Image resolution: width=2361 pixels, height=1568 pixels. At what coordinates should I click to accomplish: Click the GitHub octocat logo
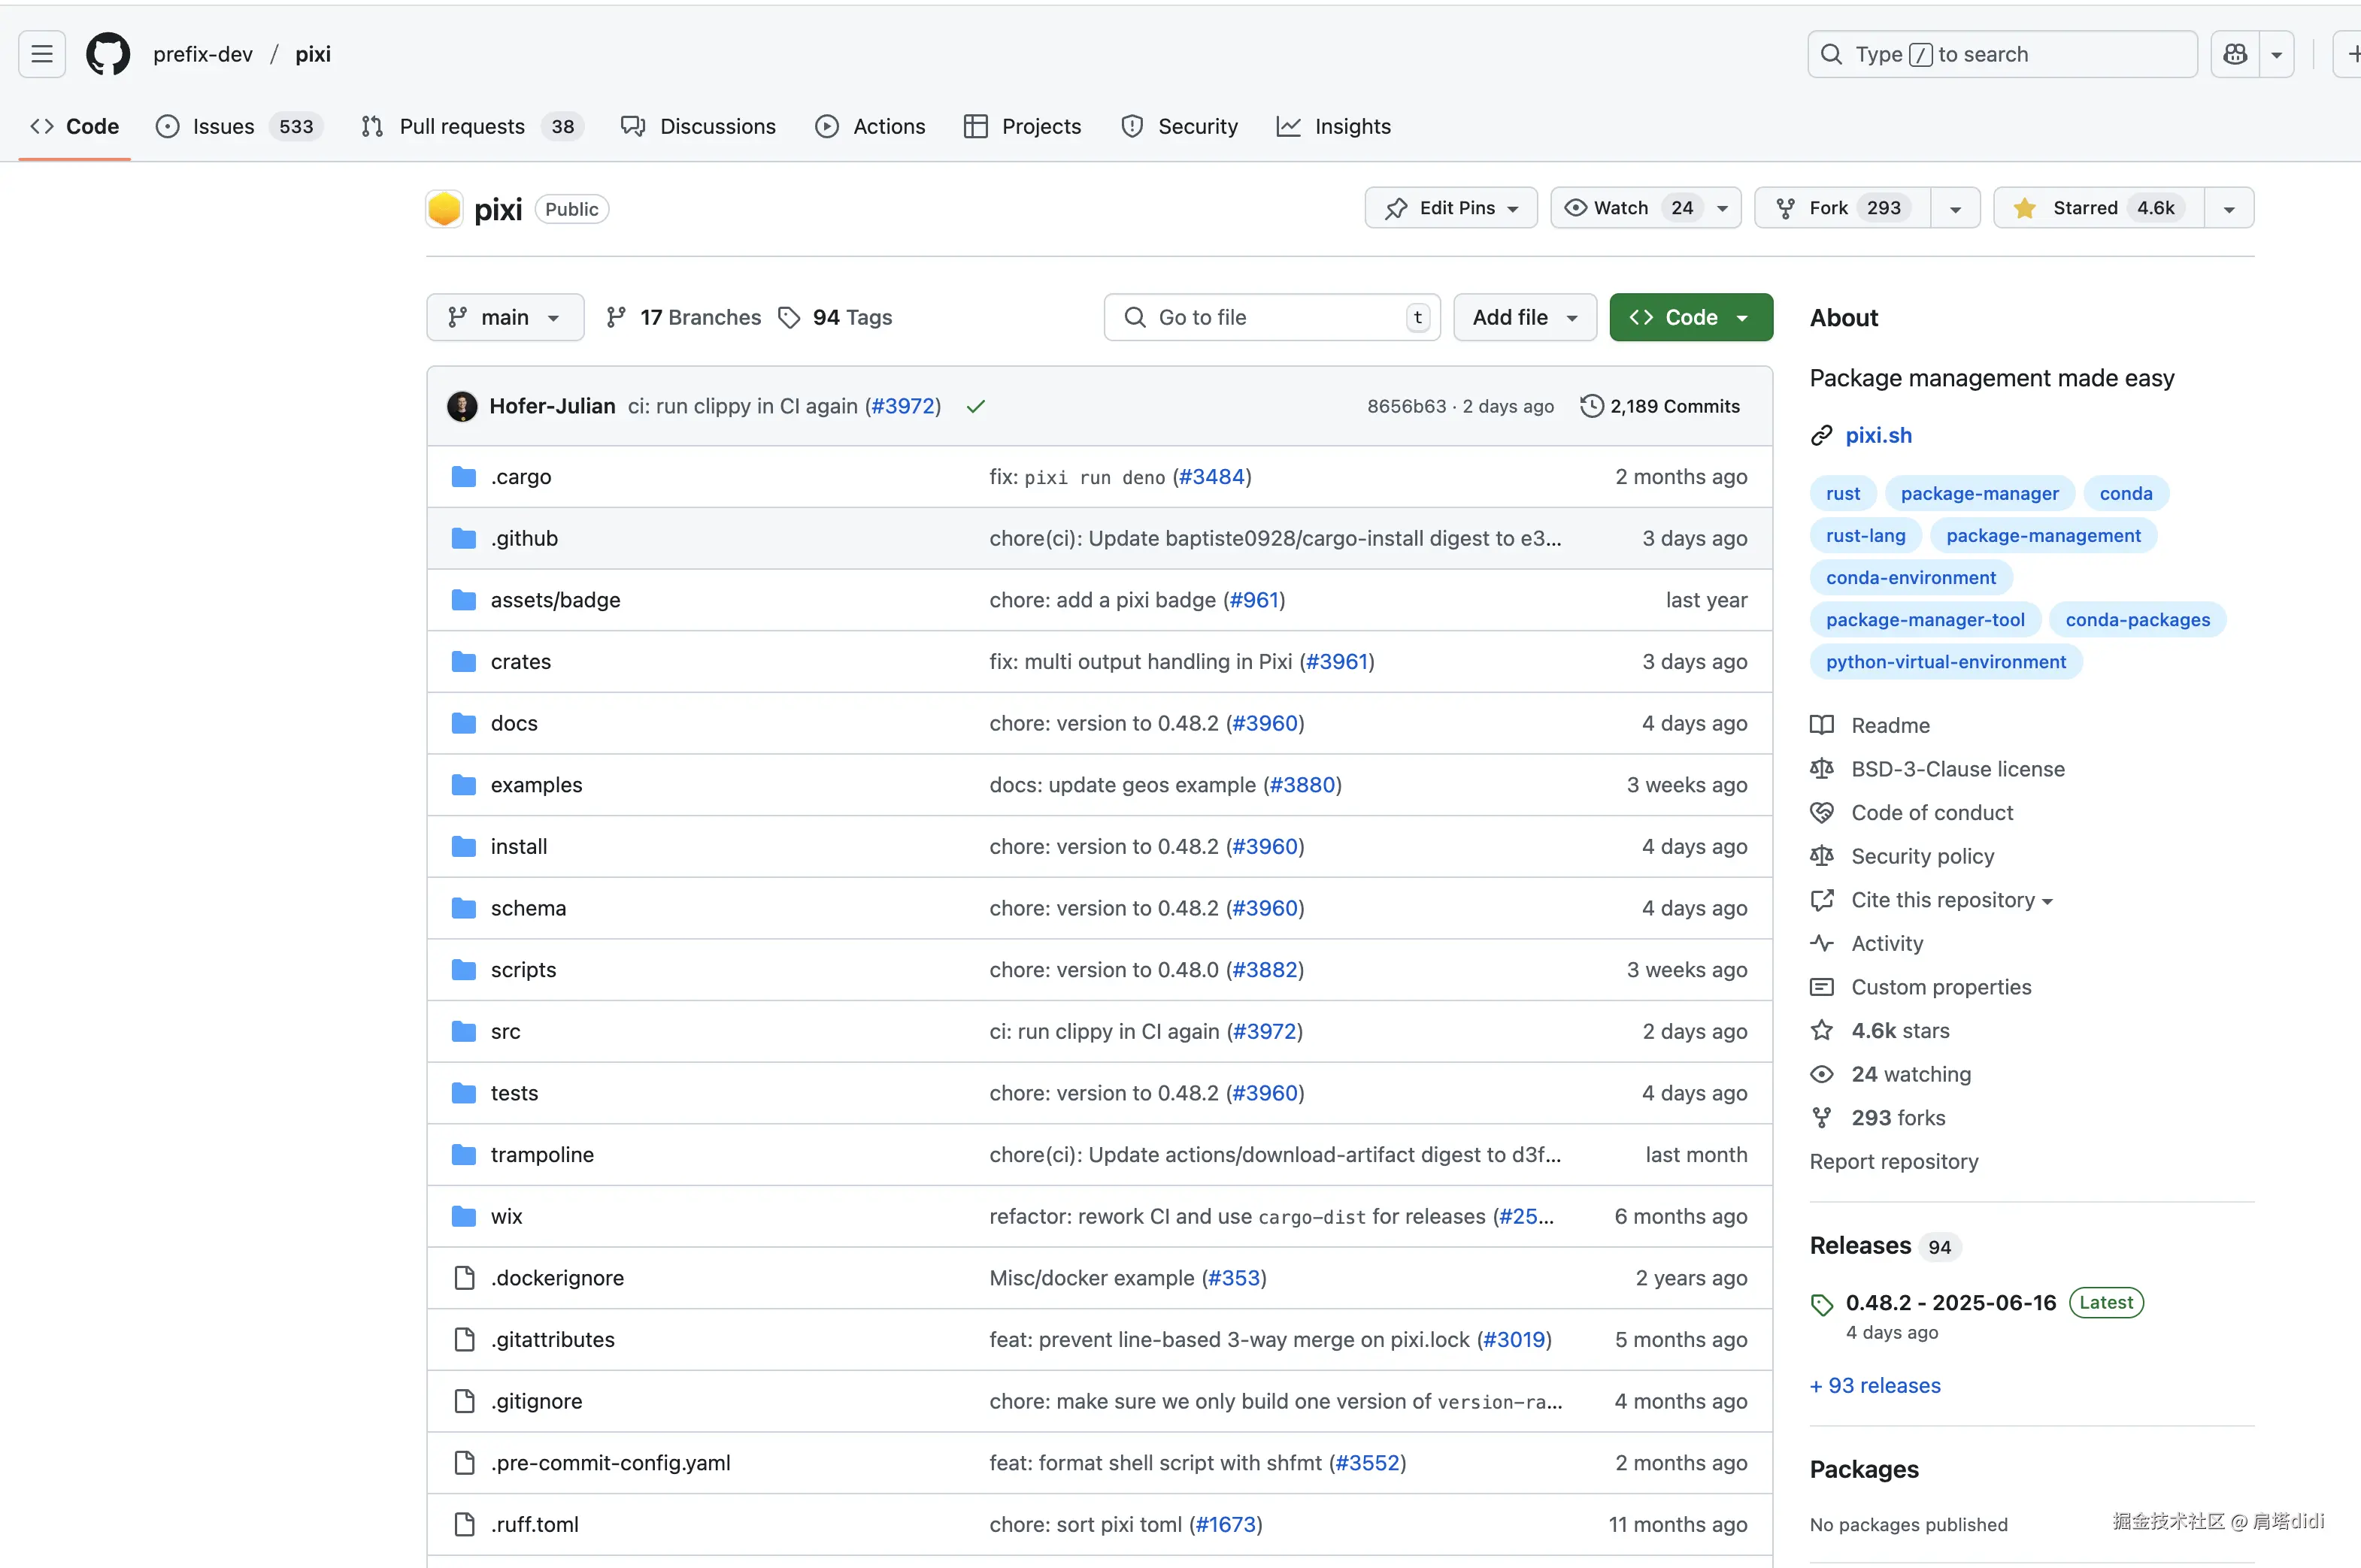click(x=108, y=54)
